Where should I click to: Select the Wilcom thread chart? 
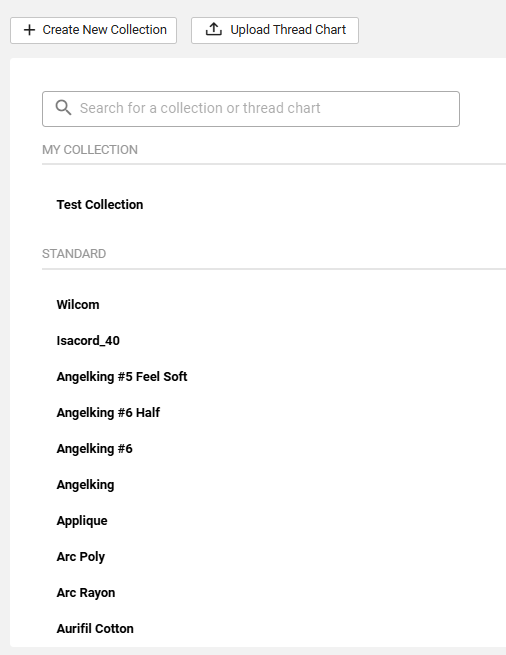coord(78,305)
